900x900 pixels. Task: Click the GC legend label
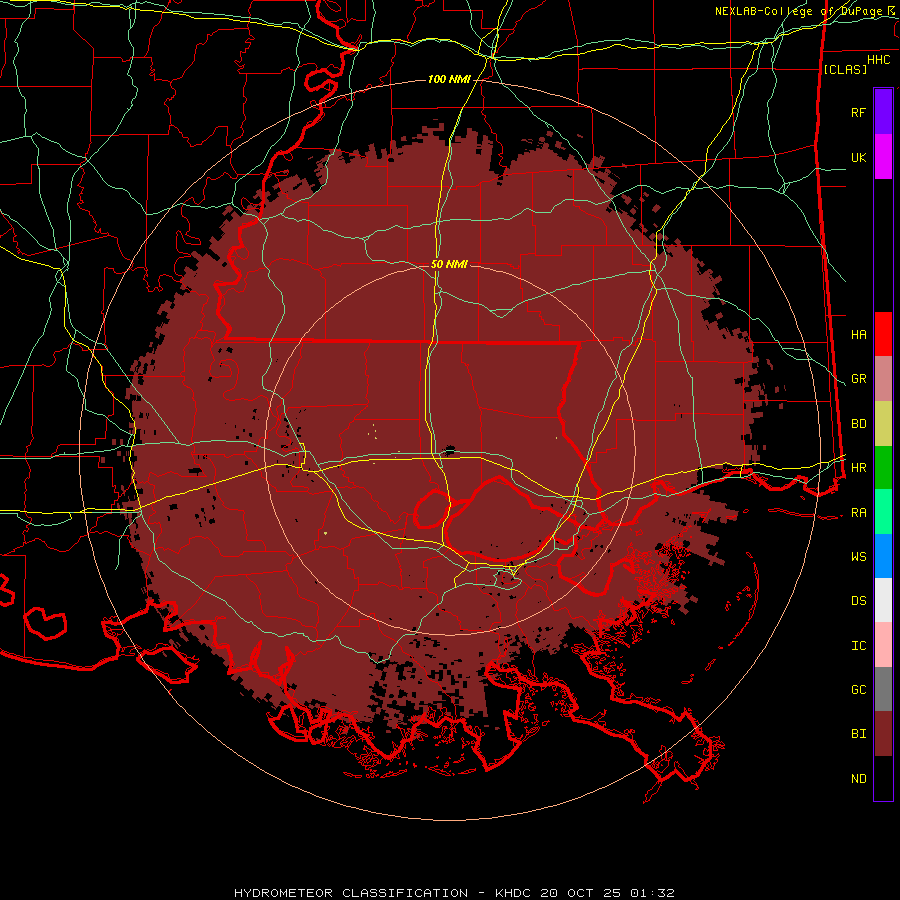click(x=858, y=690)
